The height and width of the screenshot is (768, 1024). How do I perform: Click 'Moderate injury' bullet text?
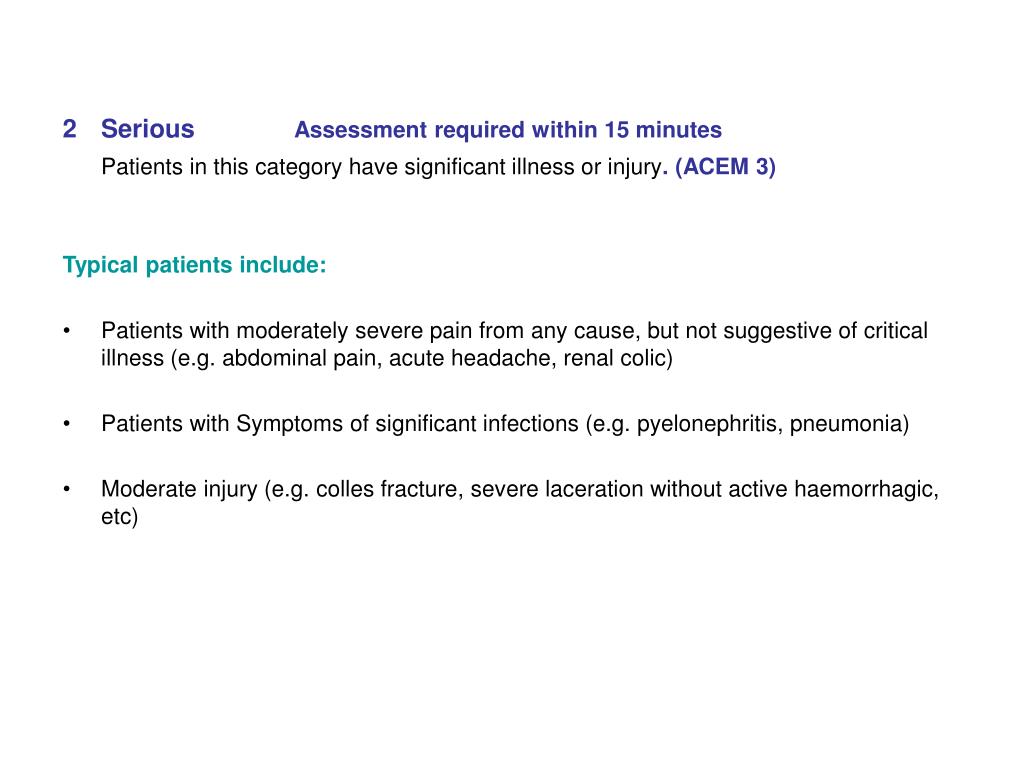coord(180,489)
